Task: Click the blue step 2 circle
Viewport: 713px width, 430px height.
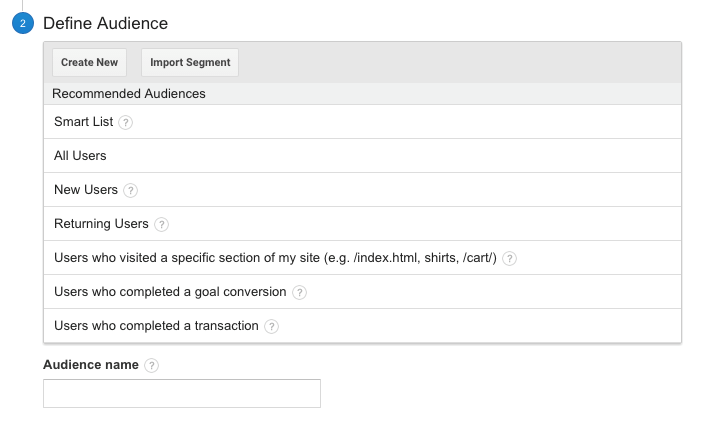Action: pyautogui.click(x=23, y=23)
